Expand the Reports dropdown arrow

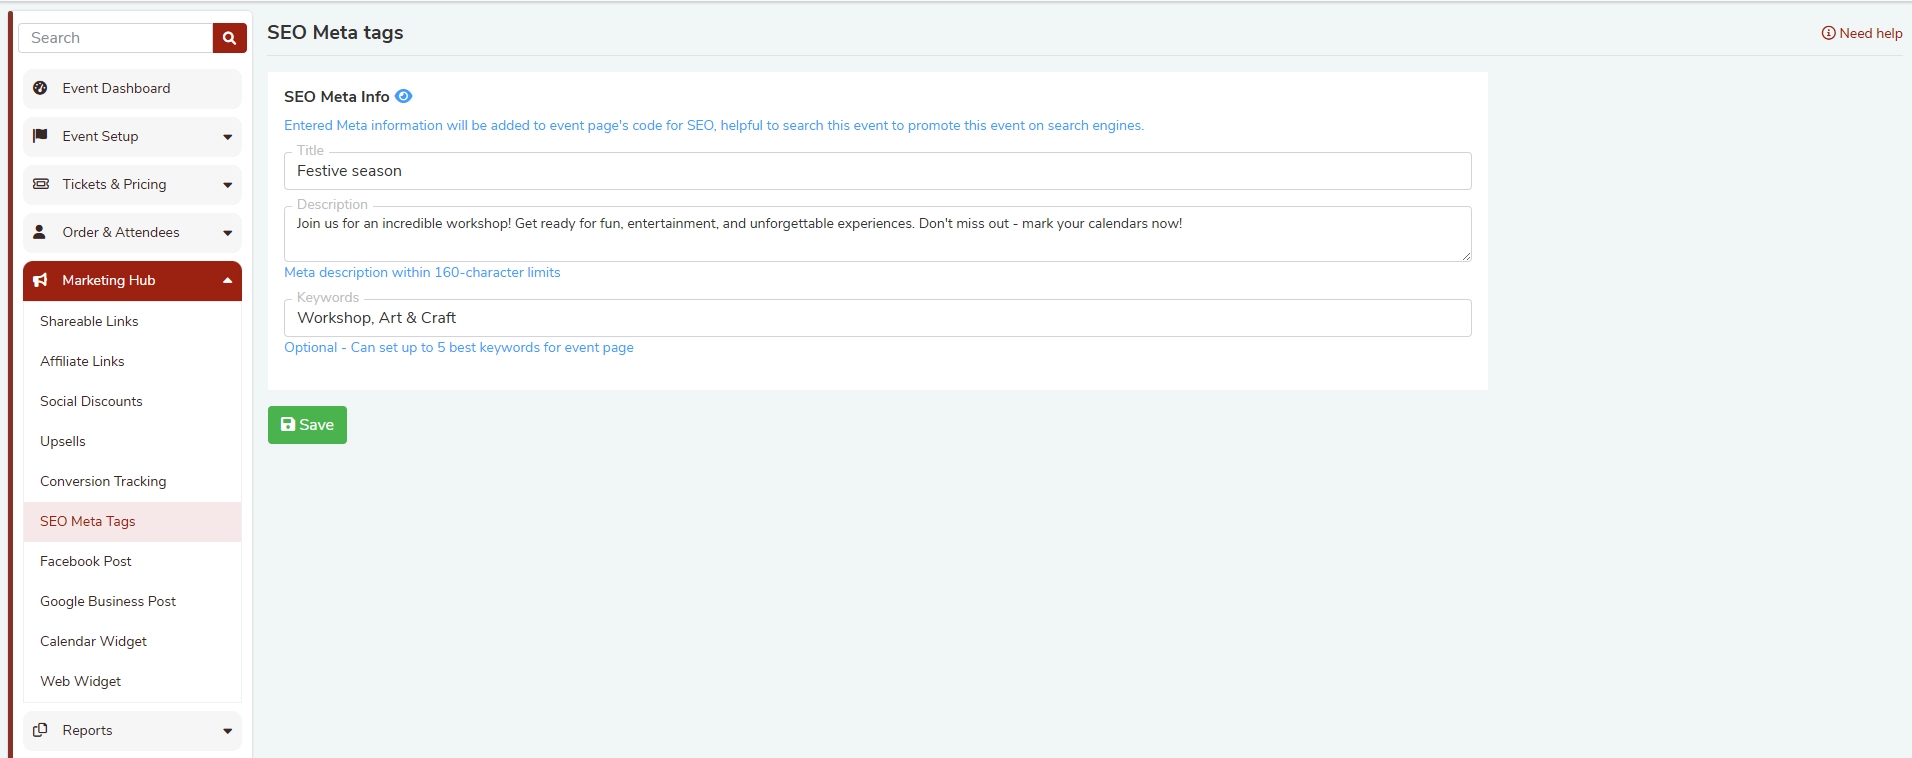click(227, 731)
